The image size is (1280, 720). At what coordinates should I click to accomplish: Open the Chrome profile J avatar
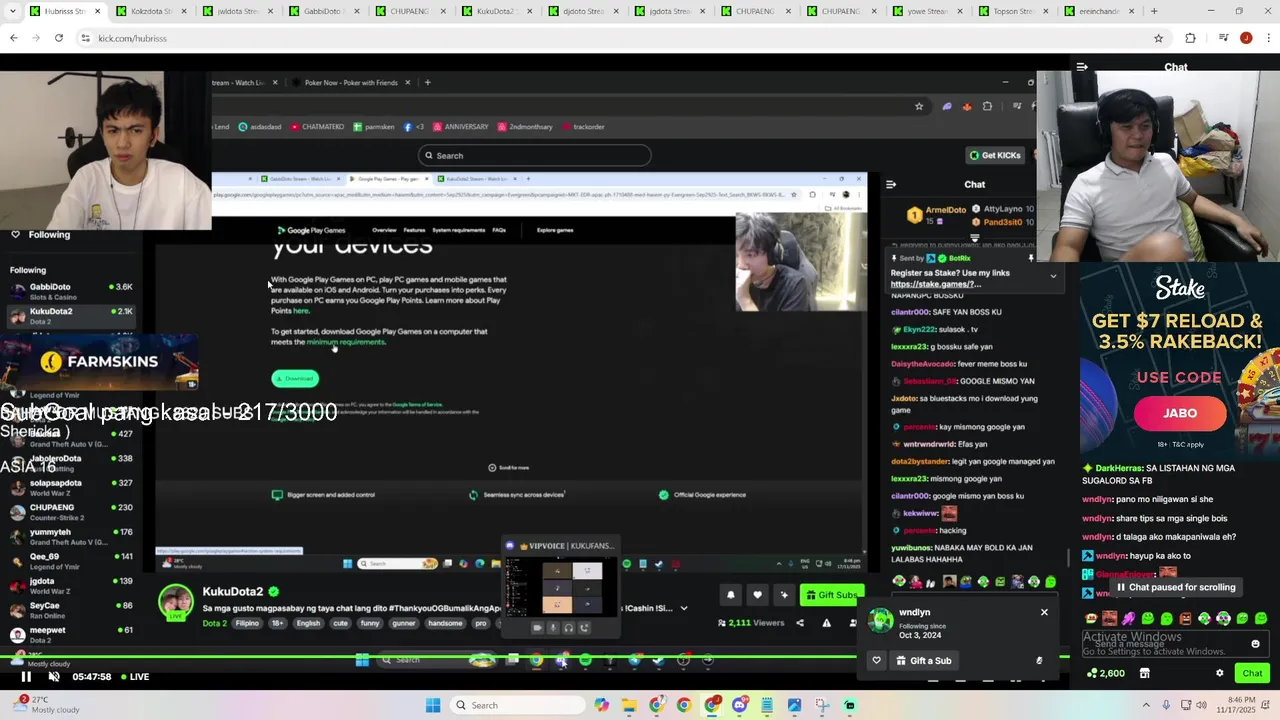click(1246, 38)
